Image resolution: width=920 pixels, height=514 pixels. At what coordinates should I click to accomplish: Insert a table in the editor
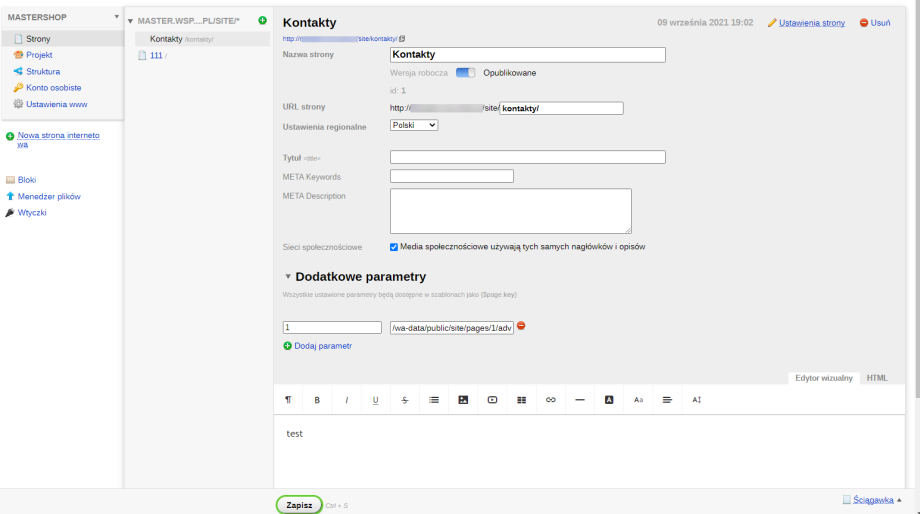521,400
